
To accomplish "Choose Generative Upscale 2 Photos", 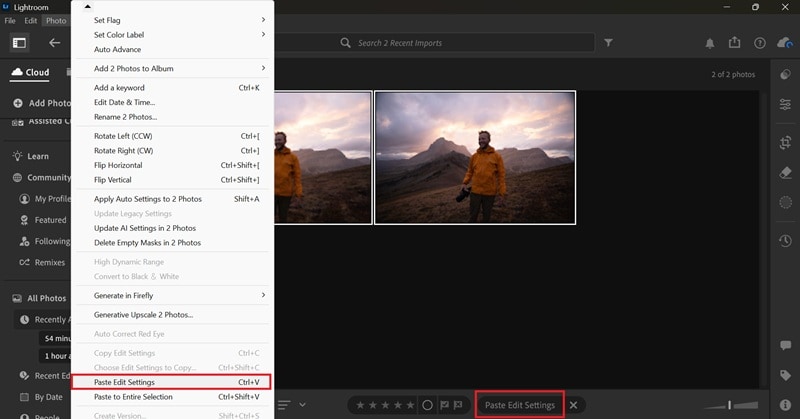I will click(x=171, y=314).
